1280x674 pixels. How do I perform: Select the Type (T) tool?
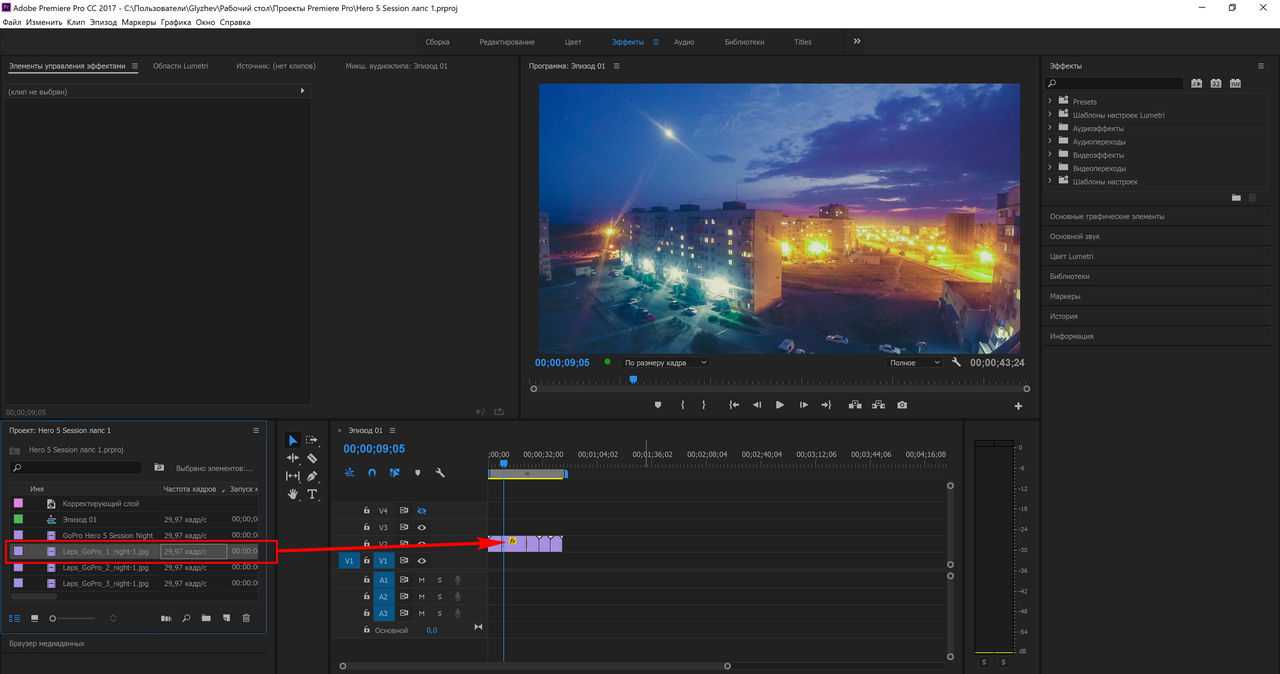click(x=312, y=494)
